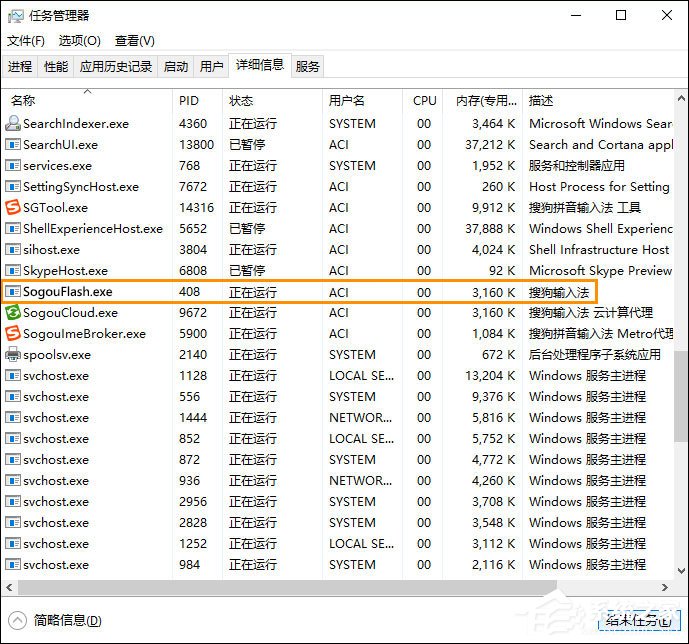Click the spoolsv.exe printer icon
Screen dimensions: 689x644
(x=13, y=355)
